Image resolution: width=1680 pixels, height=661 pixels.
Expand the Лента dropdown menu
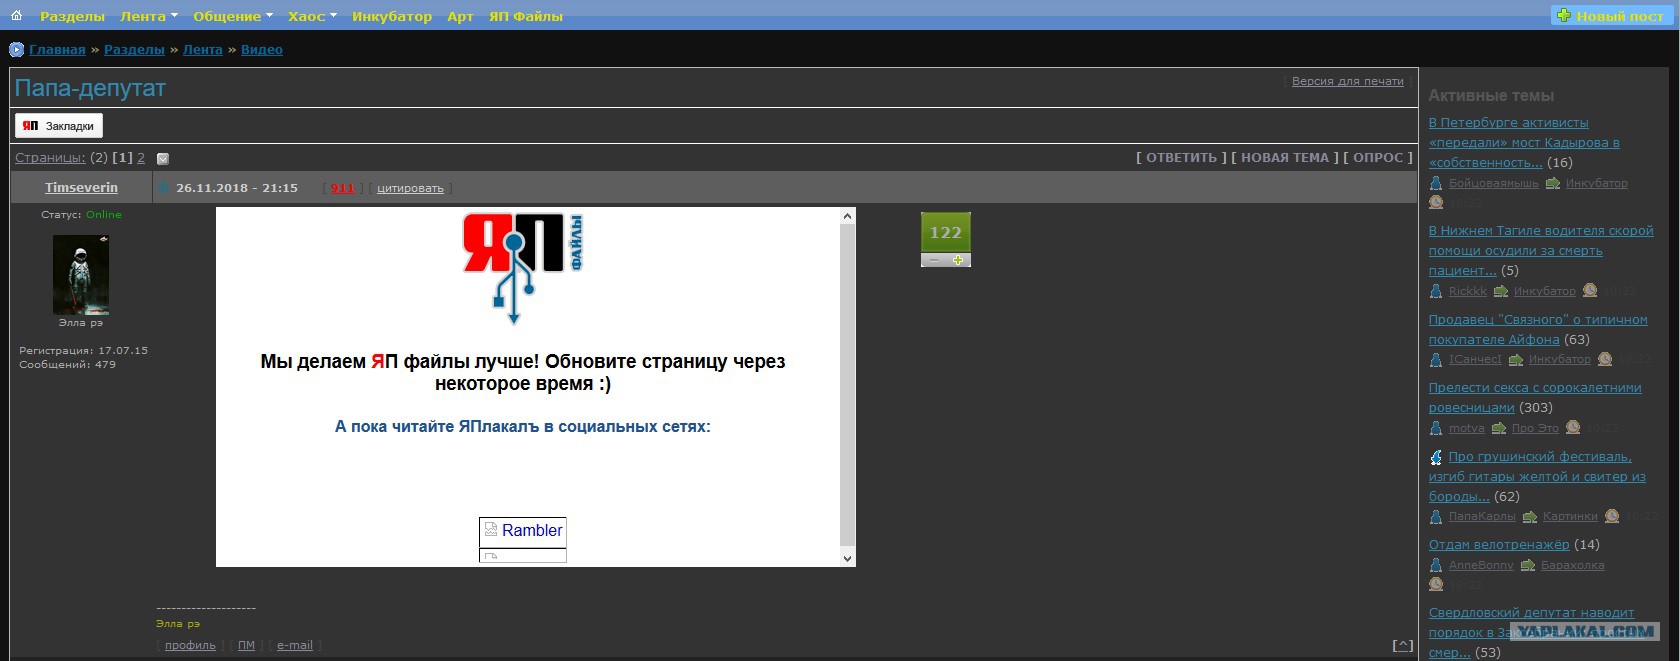pos(149,16)
